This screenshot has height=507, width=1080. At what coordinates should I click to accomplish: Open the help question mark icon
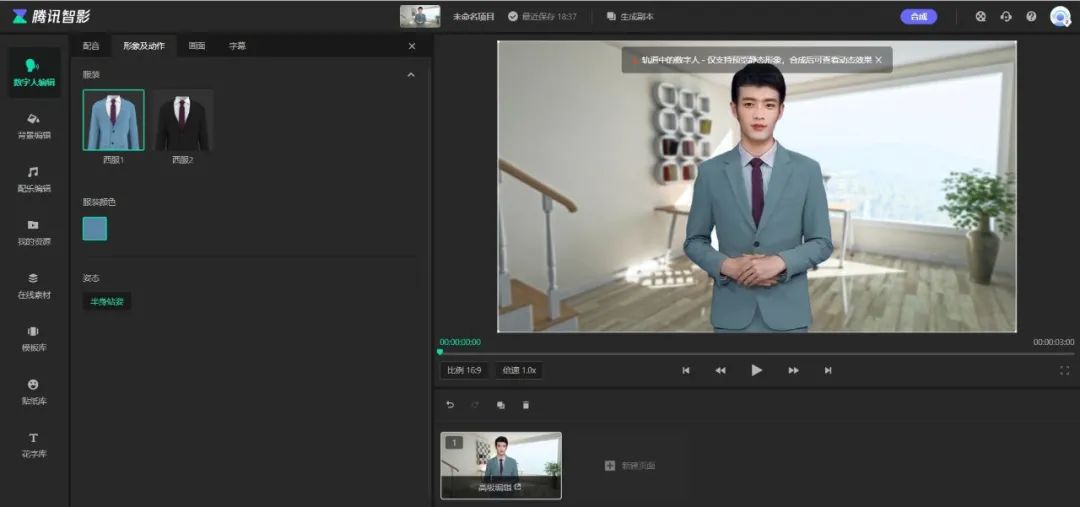(1031, 17)
